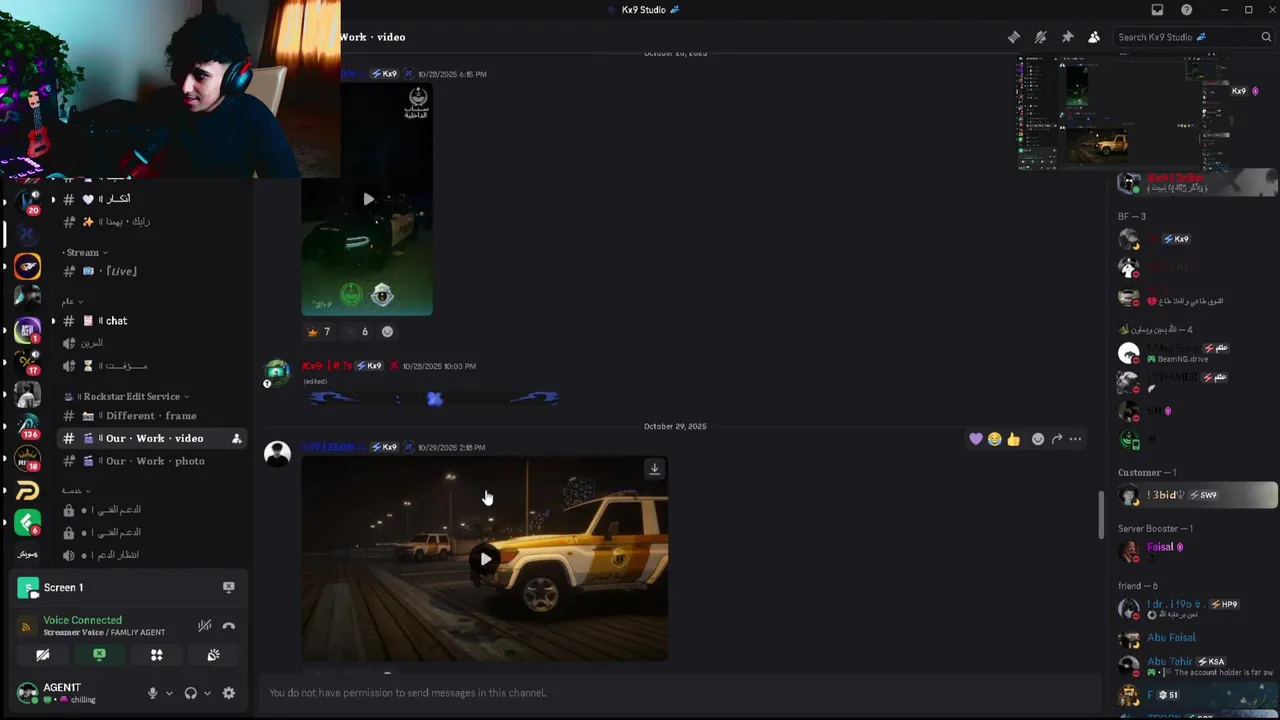Disconnect from voice with hang-up icon
This screenshot has width=1280, height=720.
[229, 626]
